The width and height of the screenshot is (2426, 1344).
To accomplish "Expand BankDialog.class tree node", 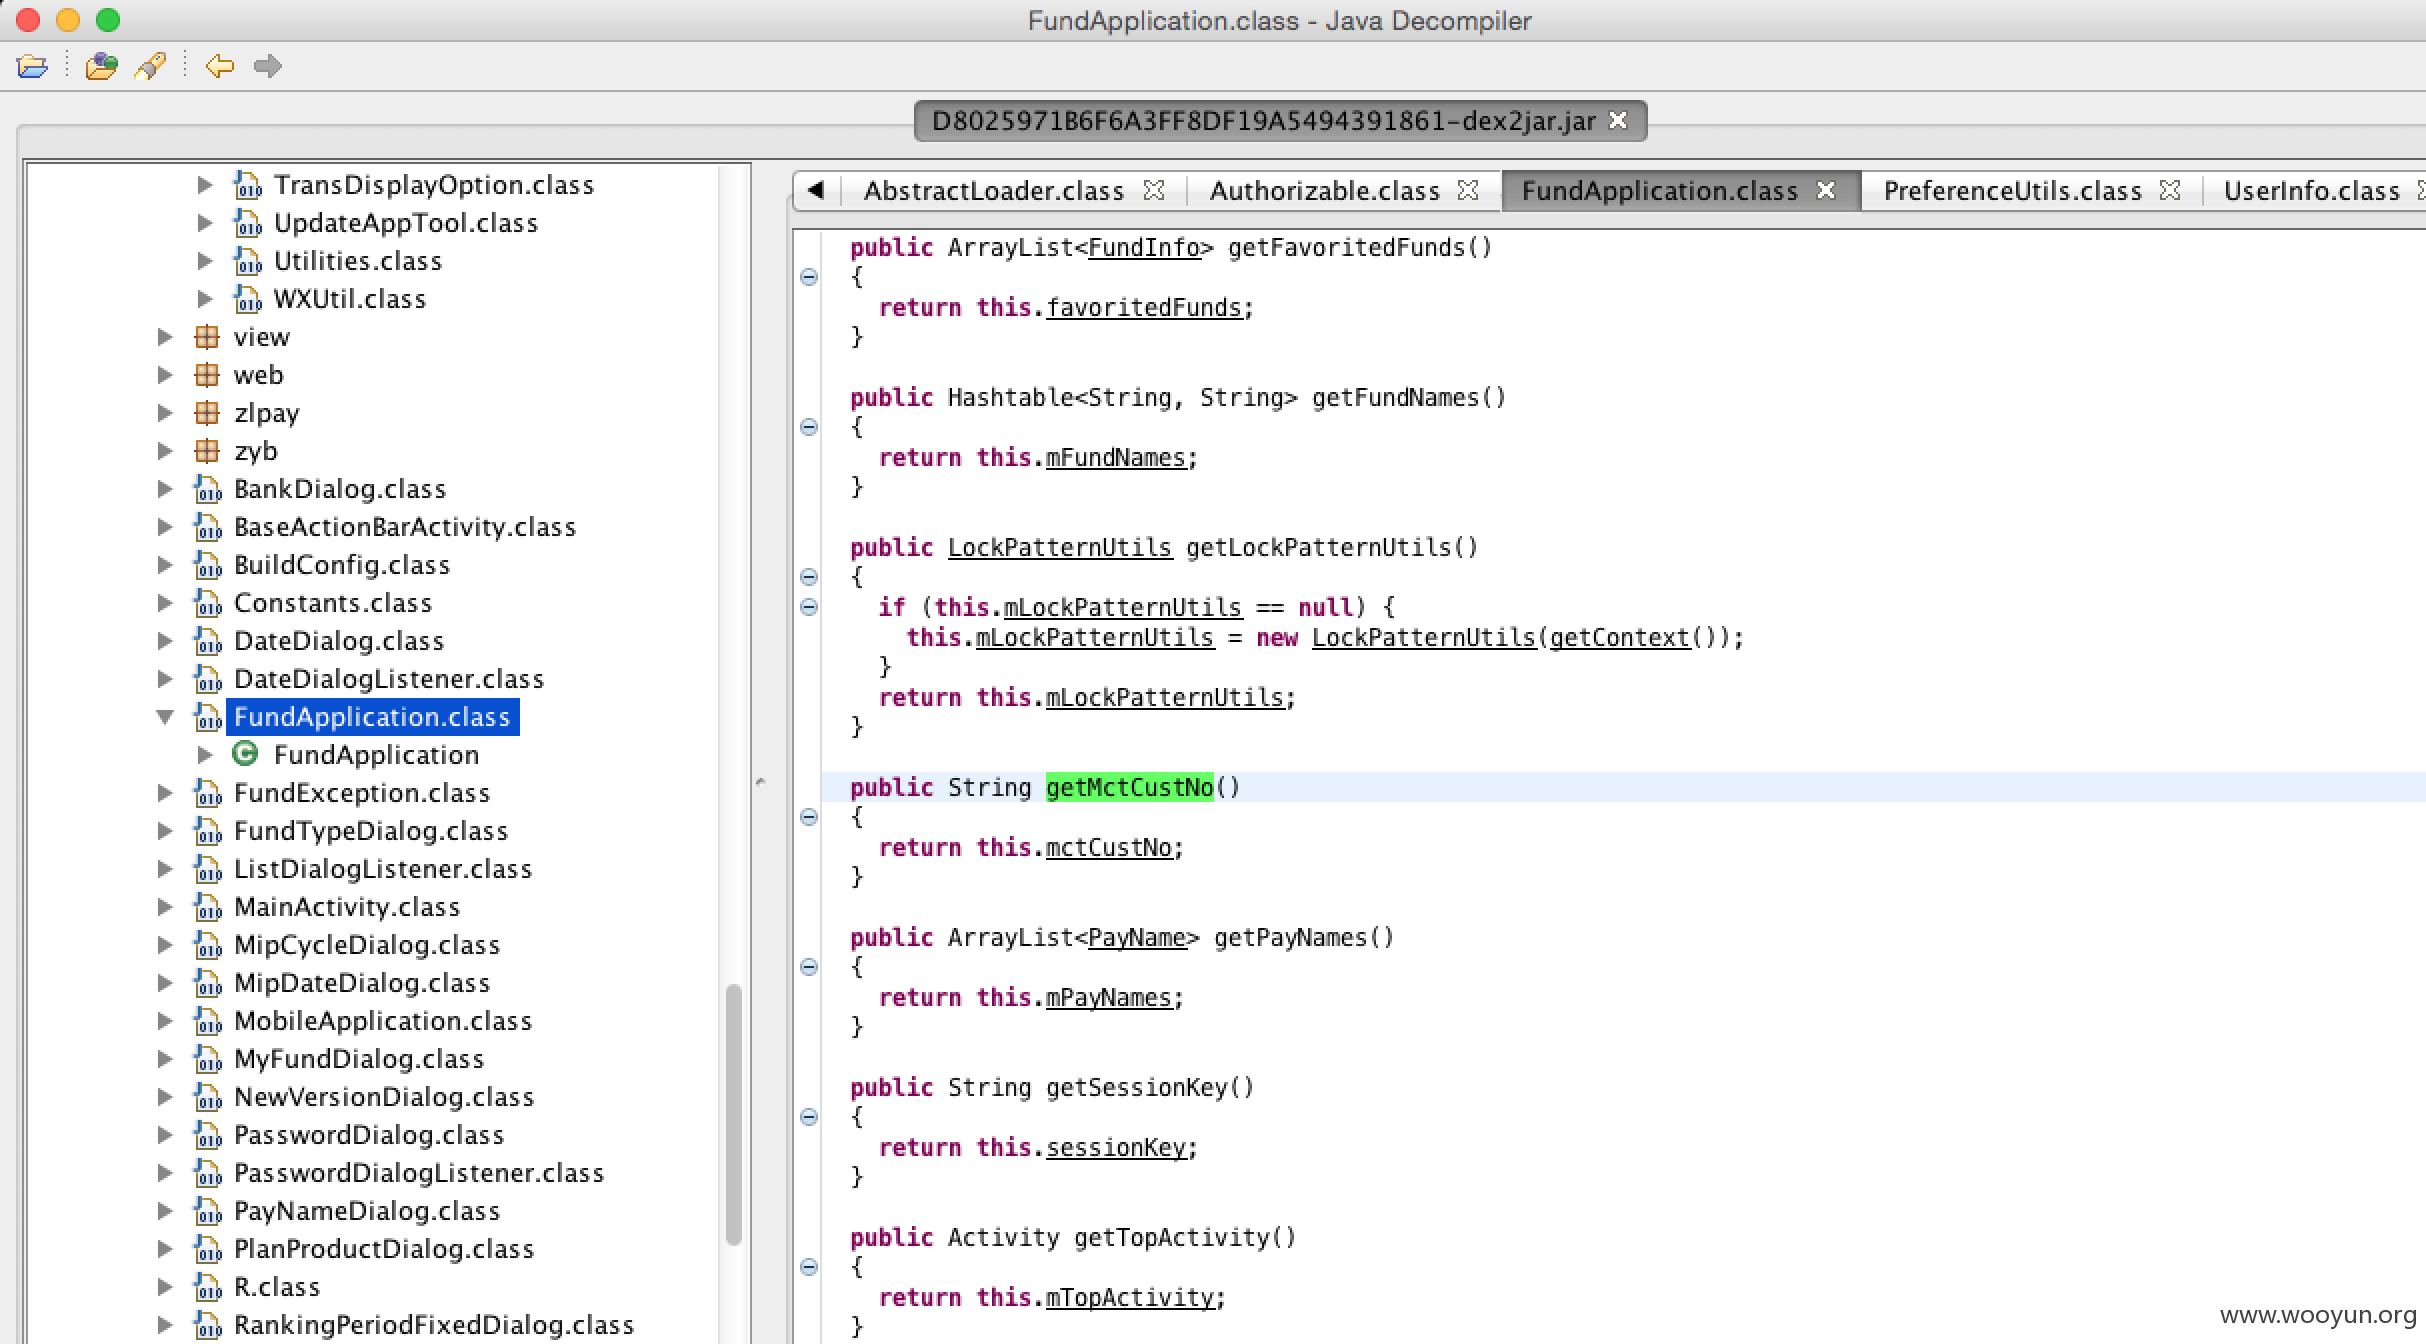I will pos(165,489).
